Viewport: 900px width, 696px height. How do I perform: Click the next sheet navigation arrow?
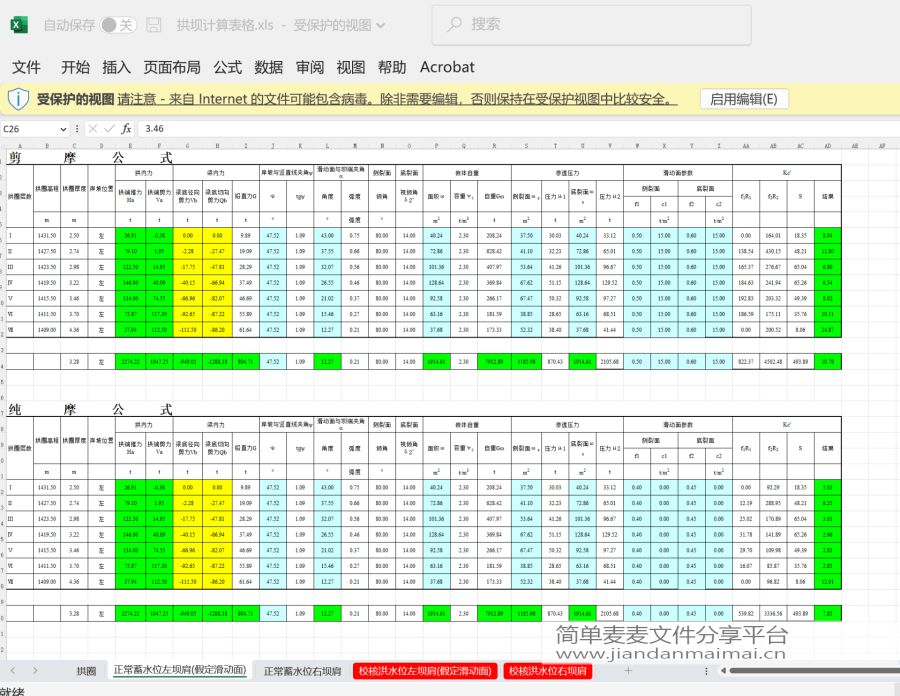click(x=35, y=670)
